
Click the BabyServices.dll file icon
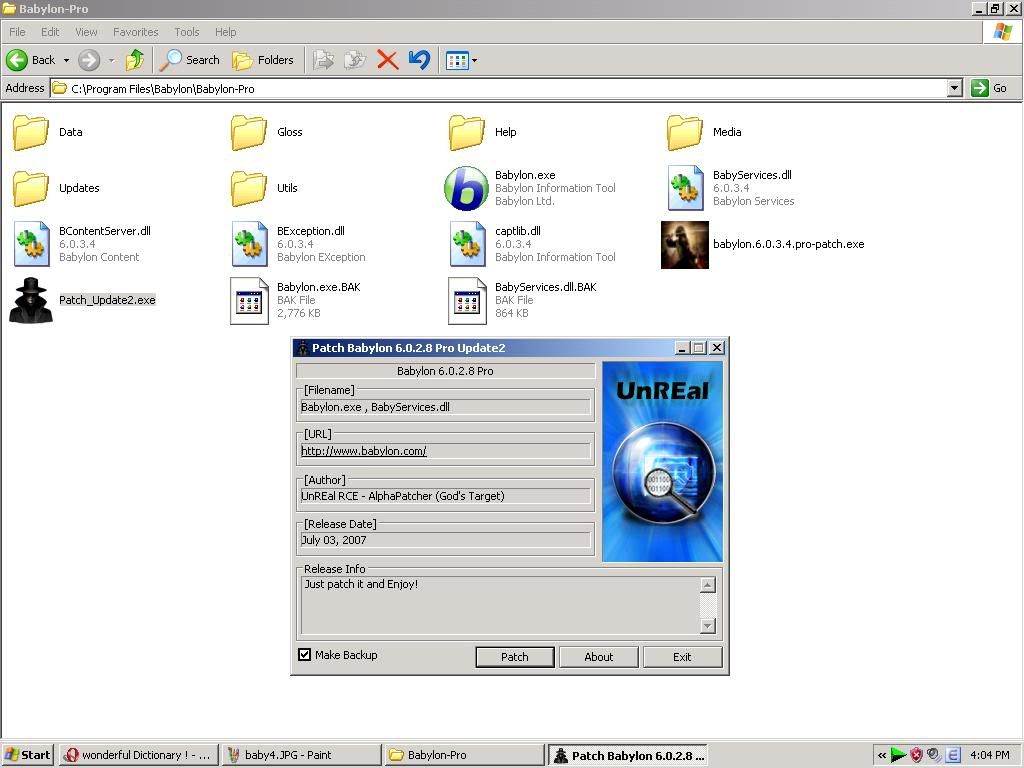coord(685,188)
